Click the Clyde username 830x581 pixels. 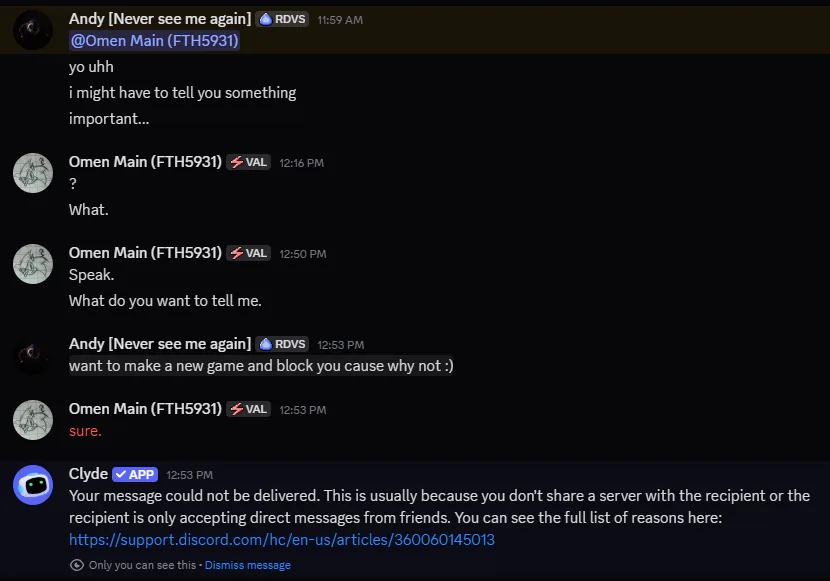(88, 474)
